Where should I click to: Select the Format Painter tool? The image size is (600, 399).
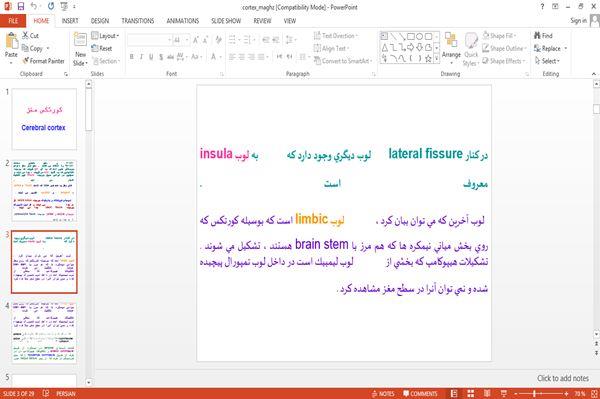(44, 61)
